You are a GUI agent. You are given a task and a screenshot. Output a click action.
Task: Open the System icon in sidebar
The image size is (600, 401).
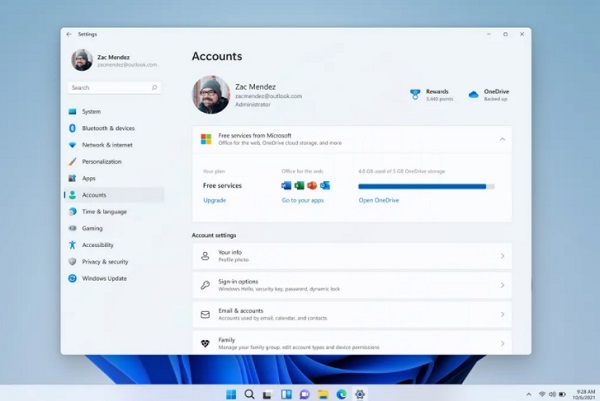tap(72, 111)
